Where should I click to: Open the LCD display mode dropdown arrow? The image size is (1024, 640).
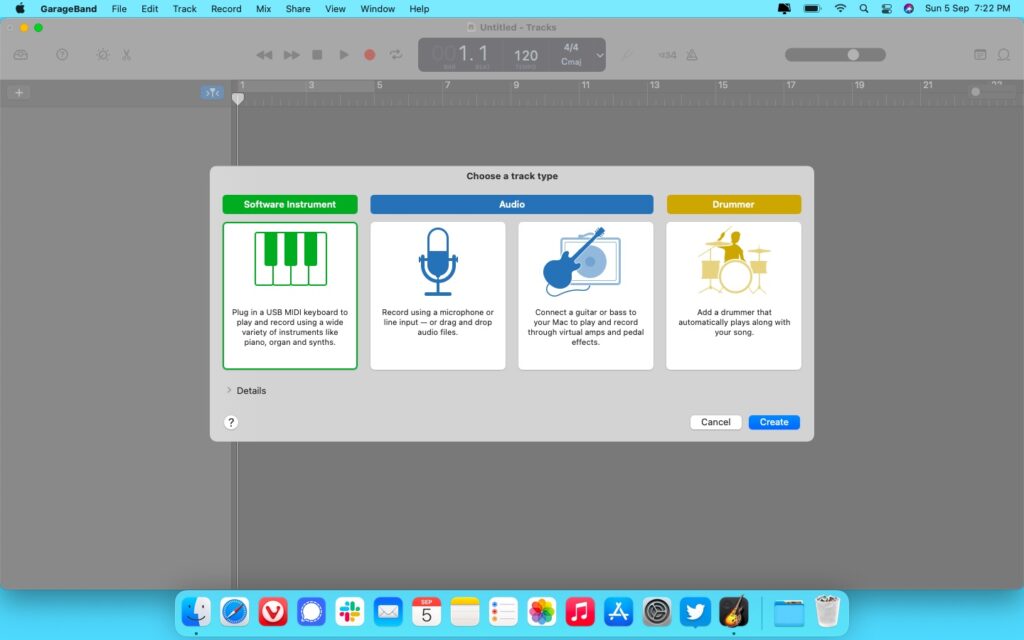coord(599,55)
